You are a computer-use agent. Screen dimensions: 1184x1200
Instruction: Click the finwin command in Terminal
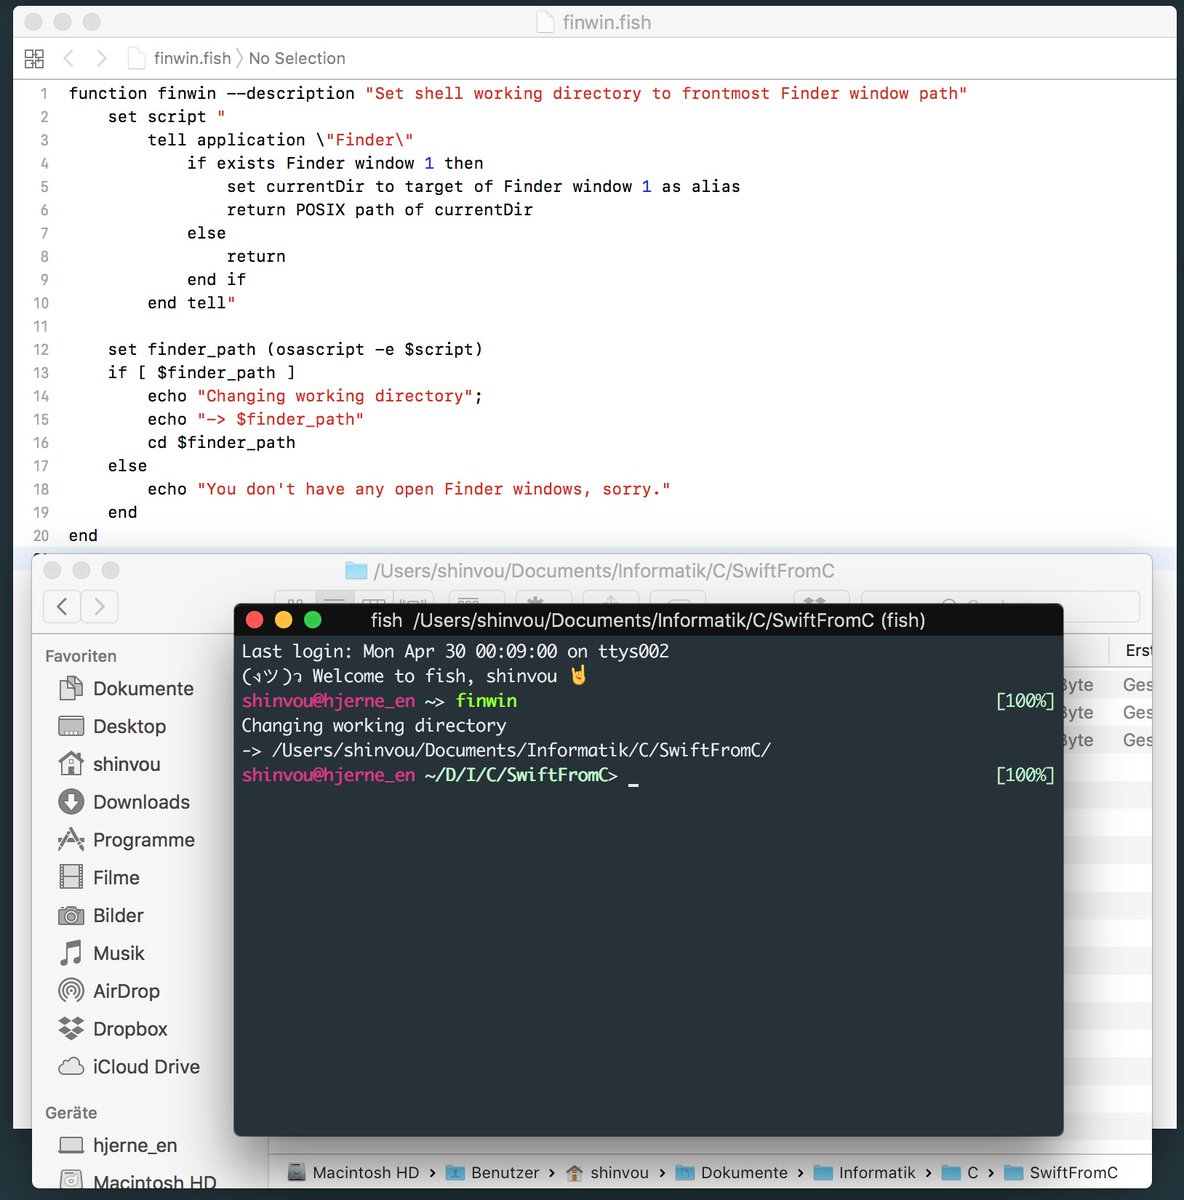[486, 701]
